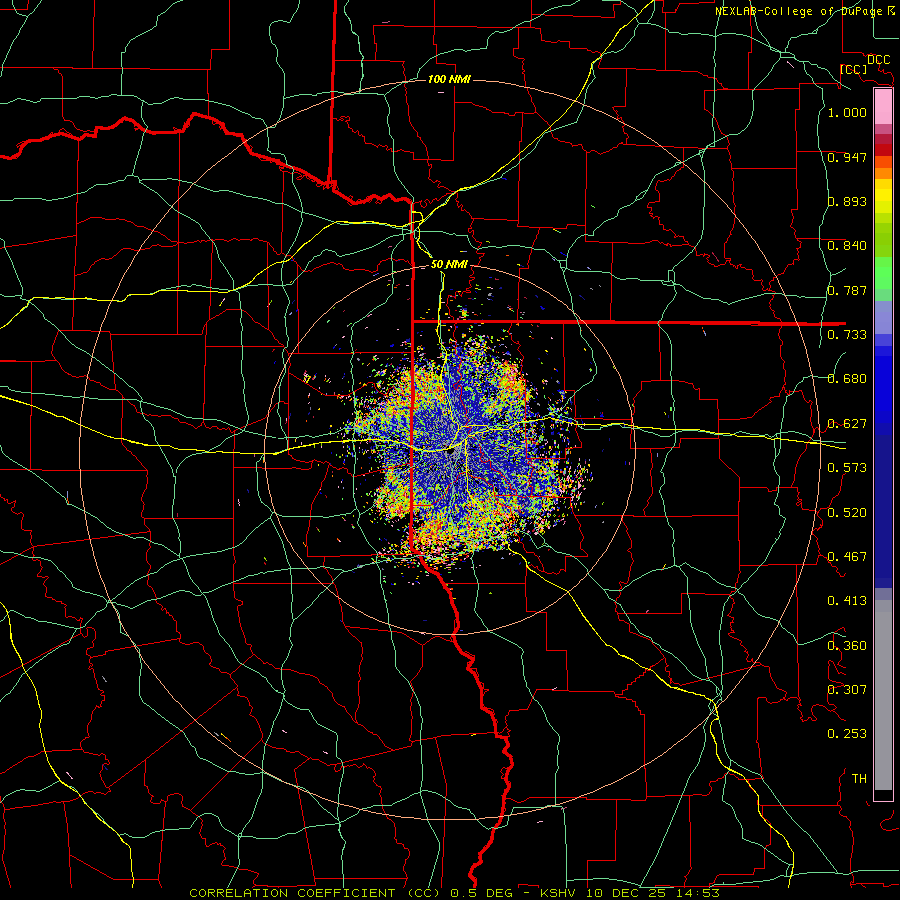900x900 pixels.
Task: Click the 14:53 timestamp in the footer
Action: click(x=696, y=893)
